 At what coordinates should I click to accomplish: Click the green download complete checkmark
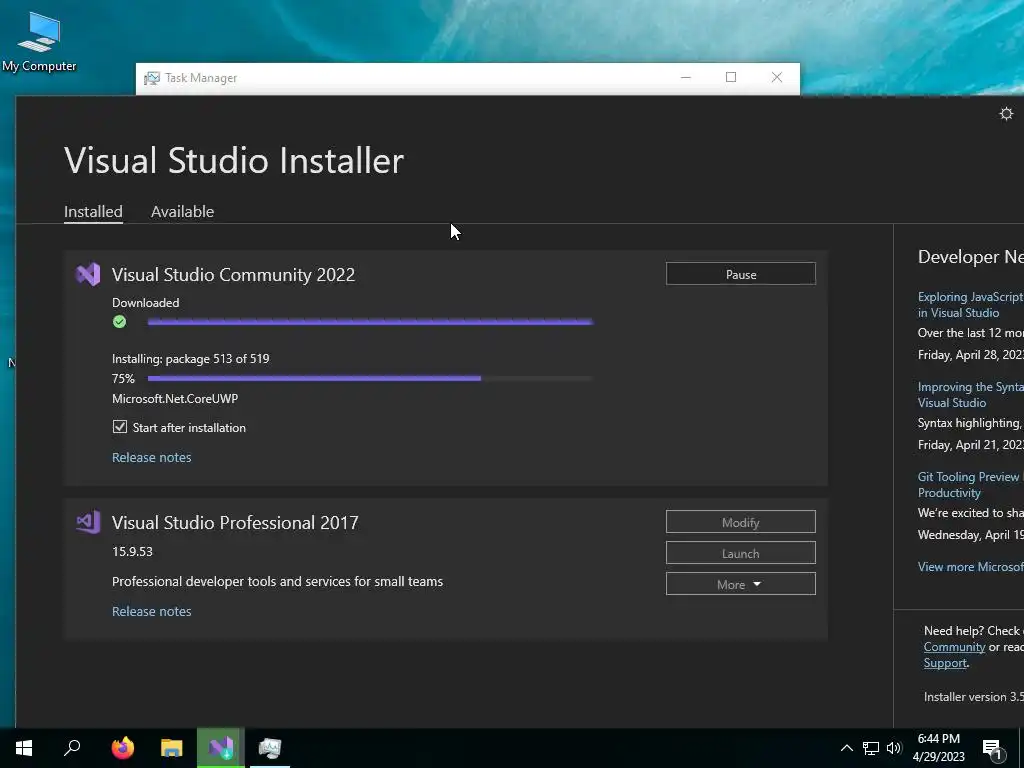pyautogui.click(x=120, y=321)
